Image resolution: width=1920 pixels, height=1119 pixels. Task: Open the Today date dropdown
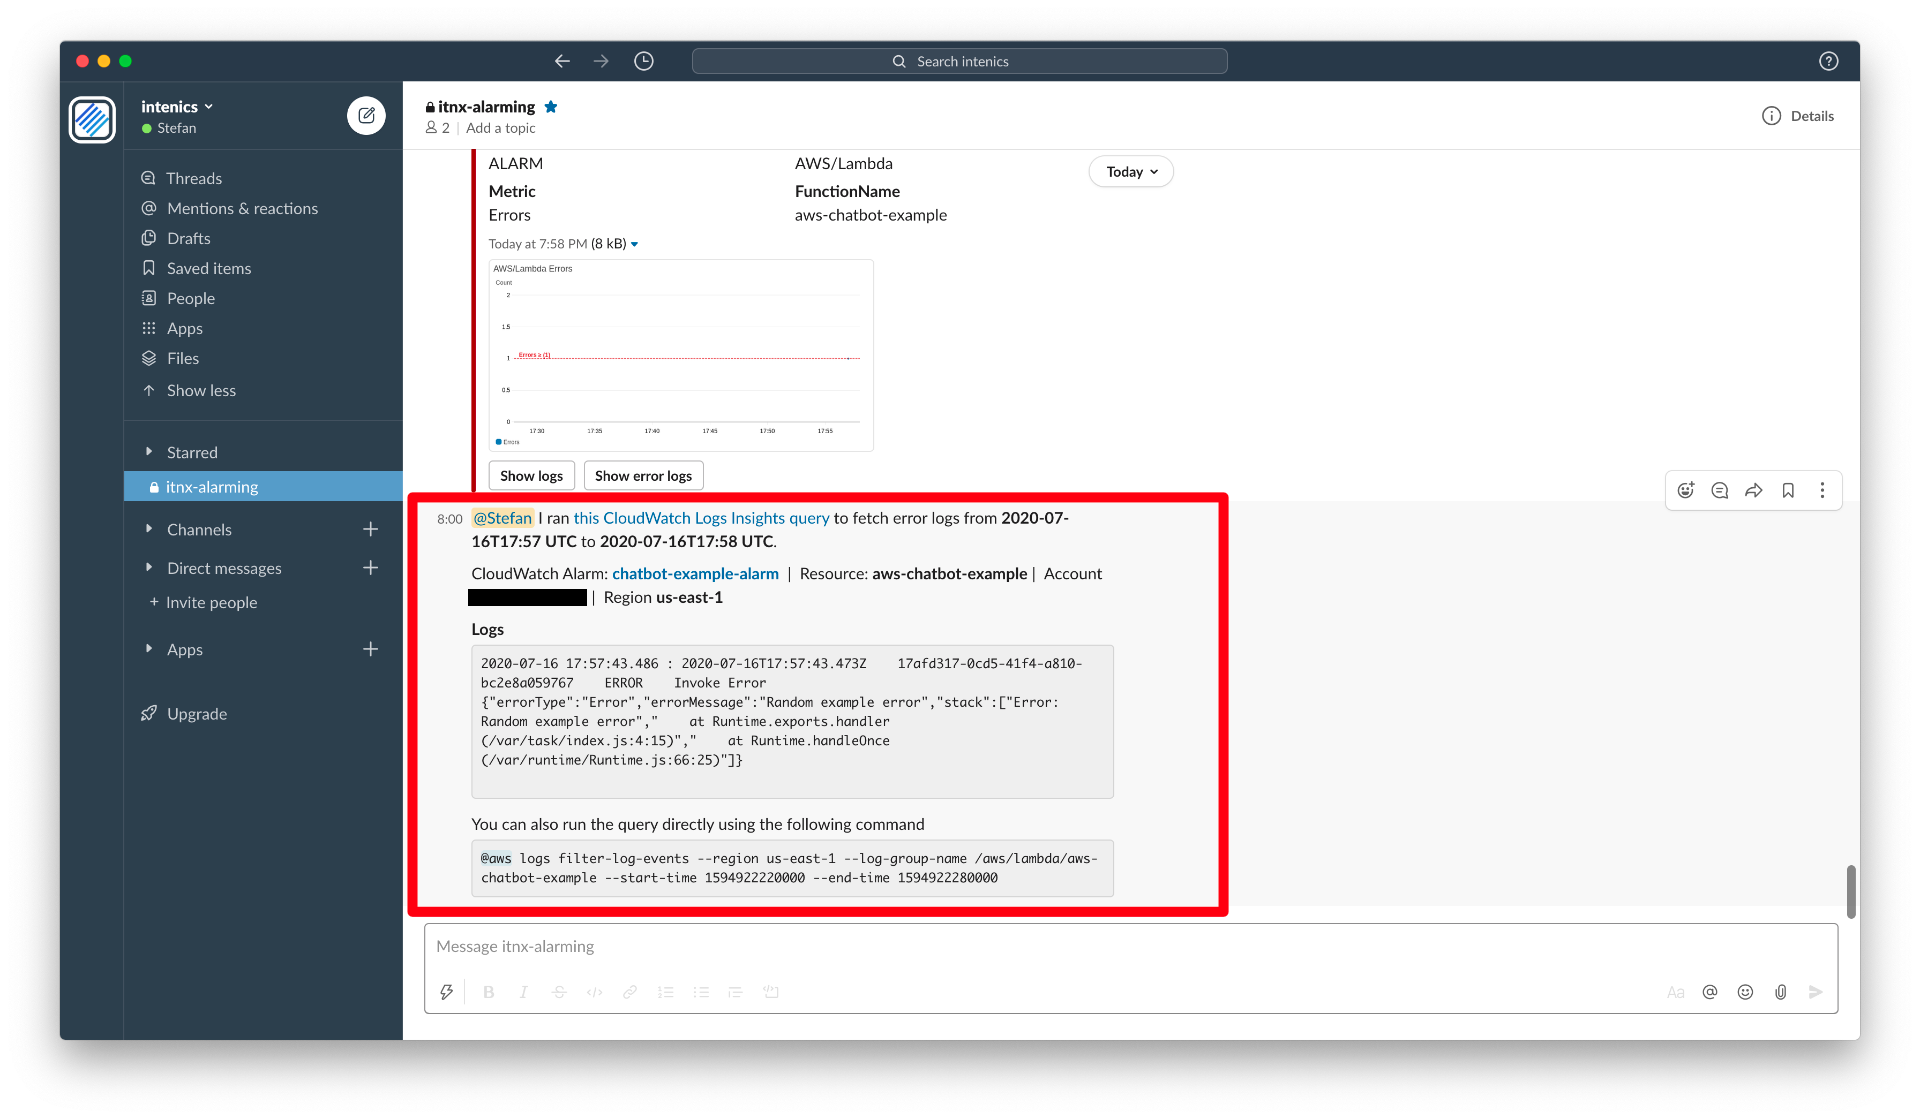click(1131, 172)
